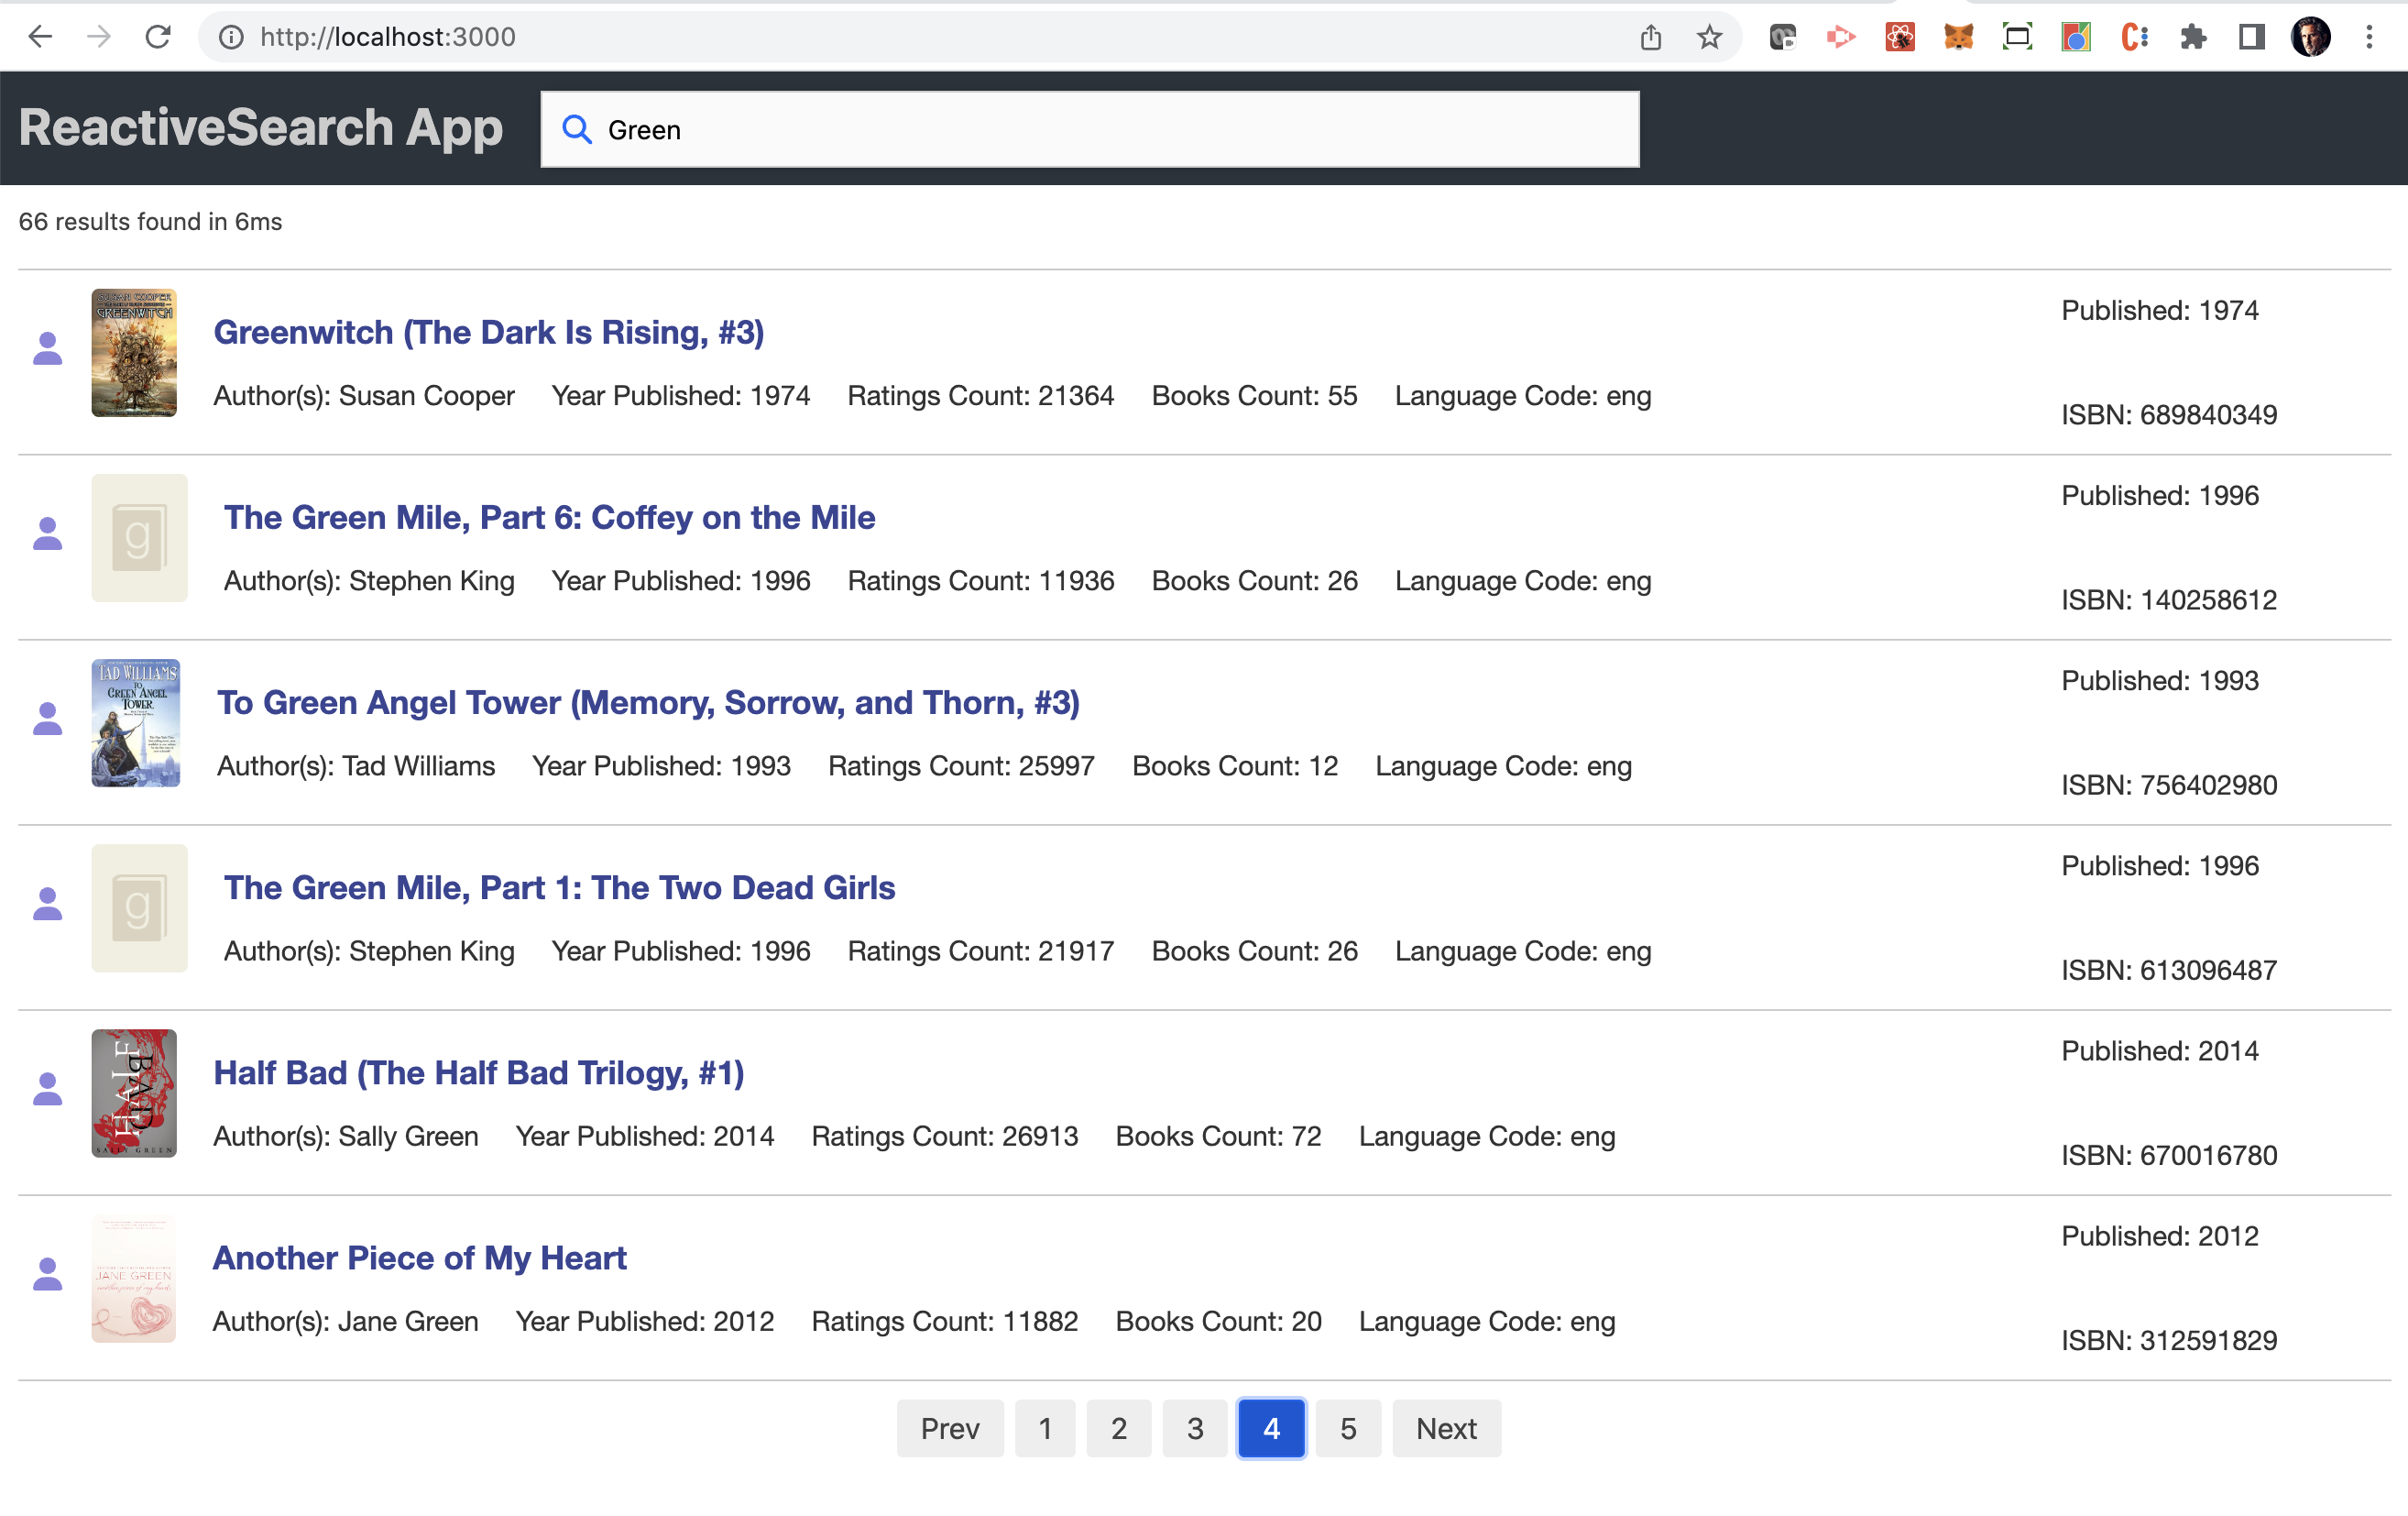This screenshot has height=1516, width=2408.
Task: Click To Green Angel Tower cover thumbnail
Action: coord(136,723)
